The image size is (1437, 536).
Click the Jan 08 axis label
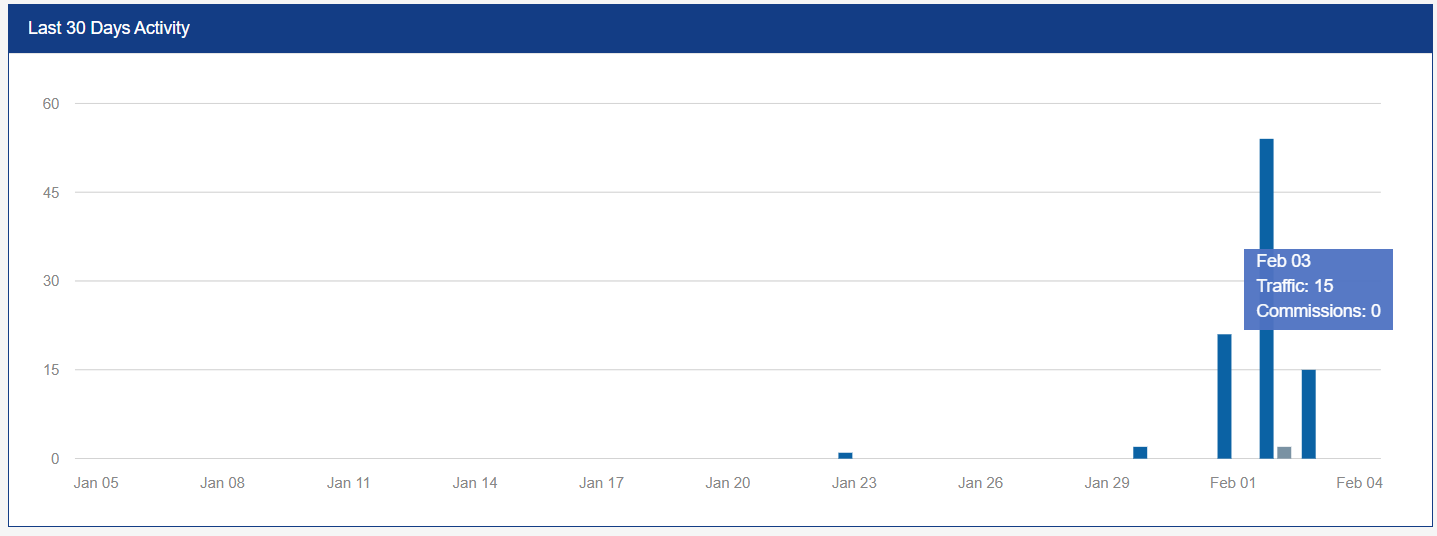point(222,483)
